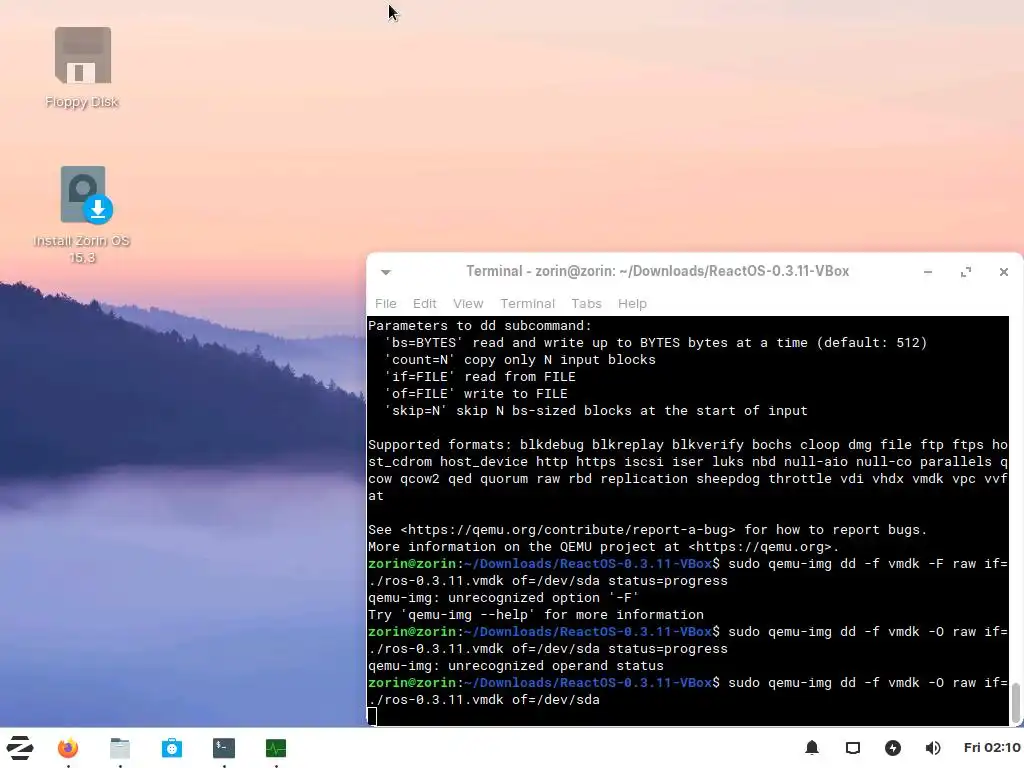Click the terminal scrollbar handle
Image resolution: width=1024 pixels, height=768 pixels.
tap(1016, 703)
